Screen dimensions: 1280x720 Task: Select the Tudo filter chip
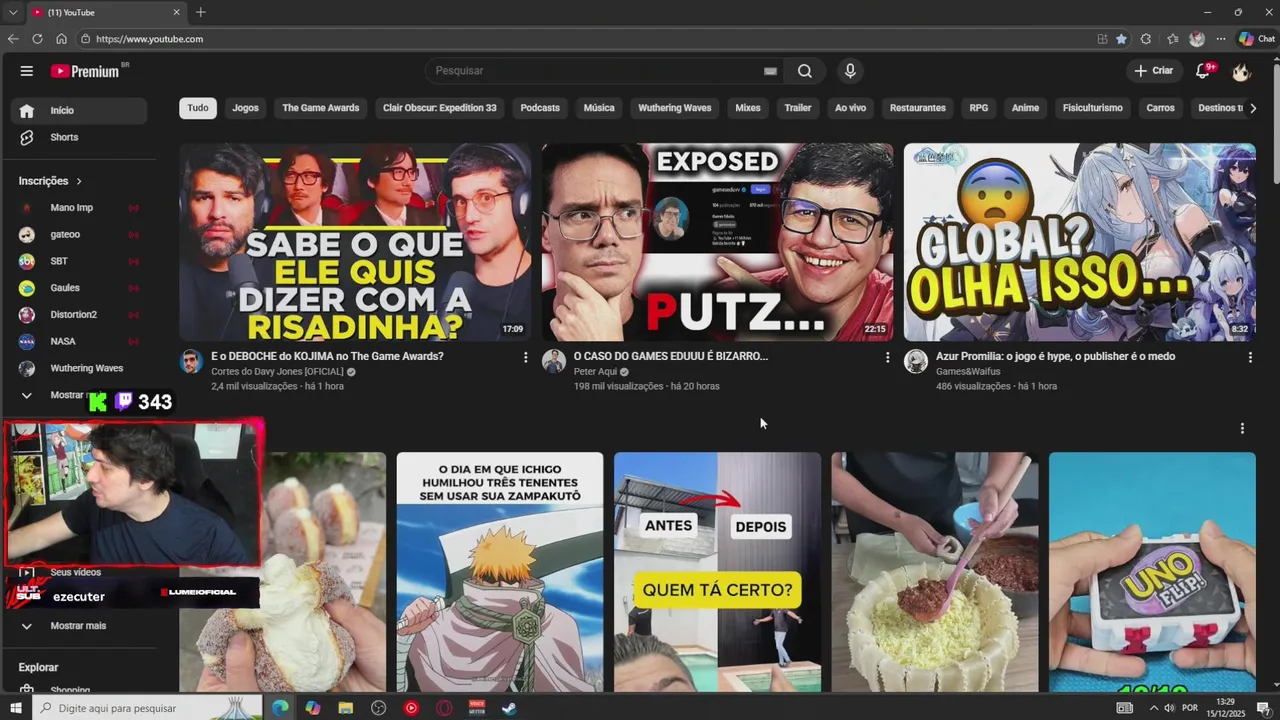[x=198, y=108]
